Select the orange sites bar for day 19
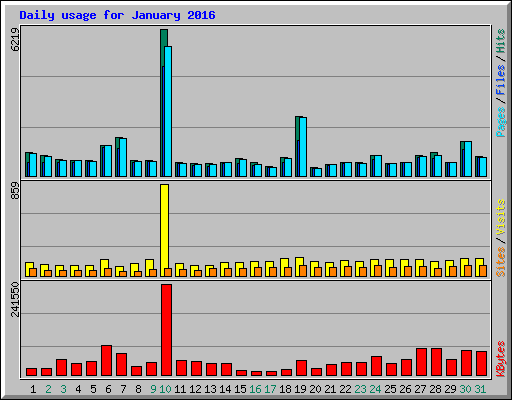Screen dimensions: 512x400 303,271
